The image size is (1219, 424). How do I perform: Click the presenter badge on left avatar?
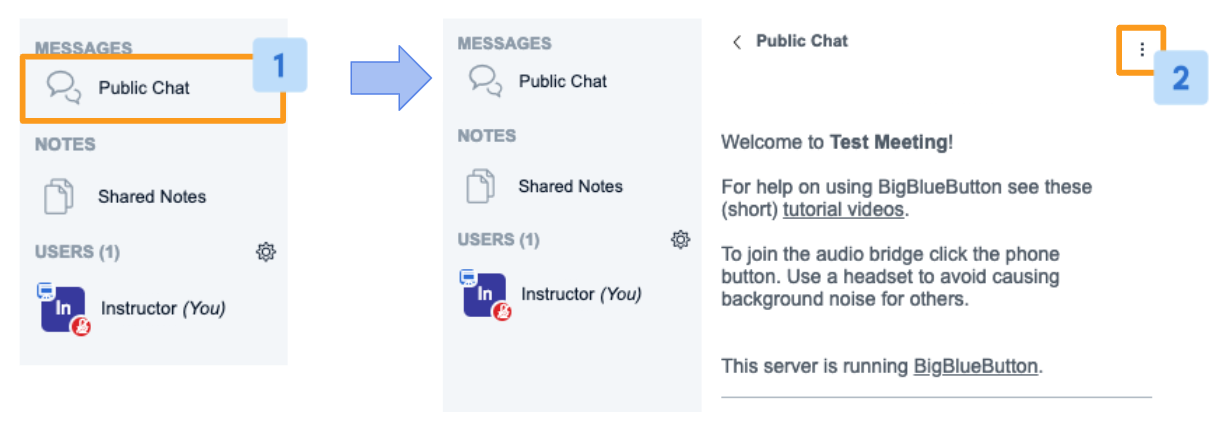tap(45, 291)
